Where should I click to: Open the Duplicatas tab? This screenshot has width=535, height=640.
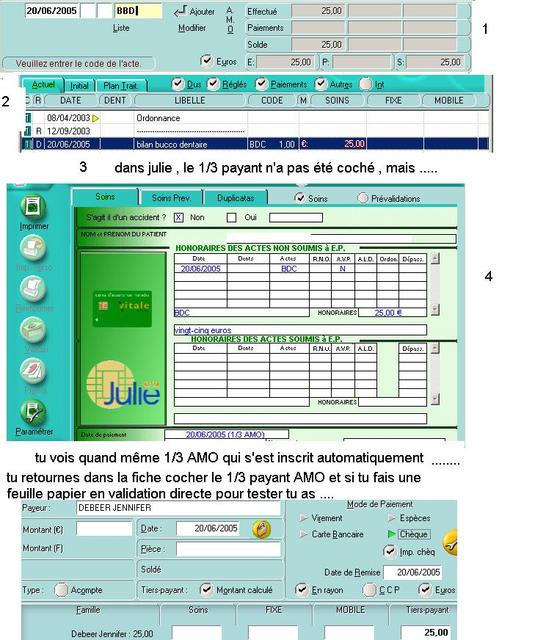click(235, 198)
